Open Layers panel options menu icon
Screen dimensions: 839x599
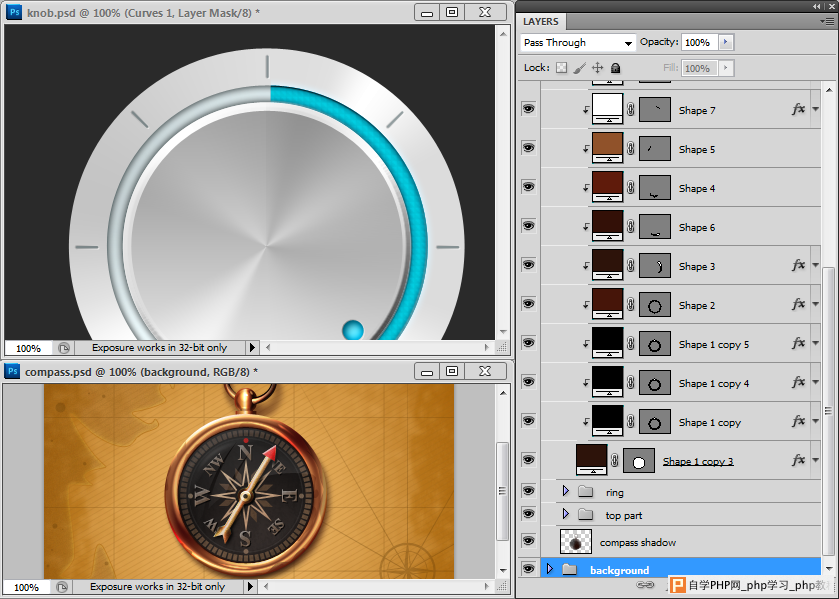click(828, 21)
